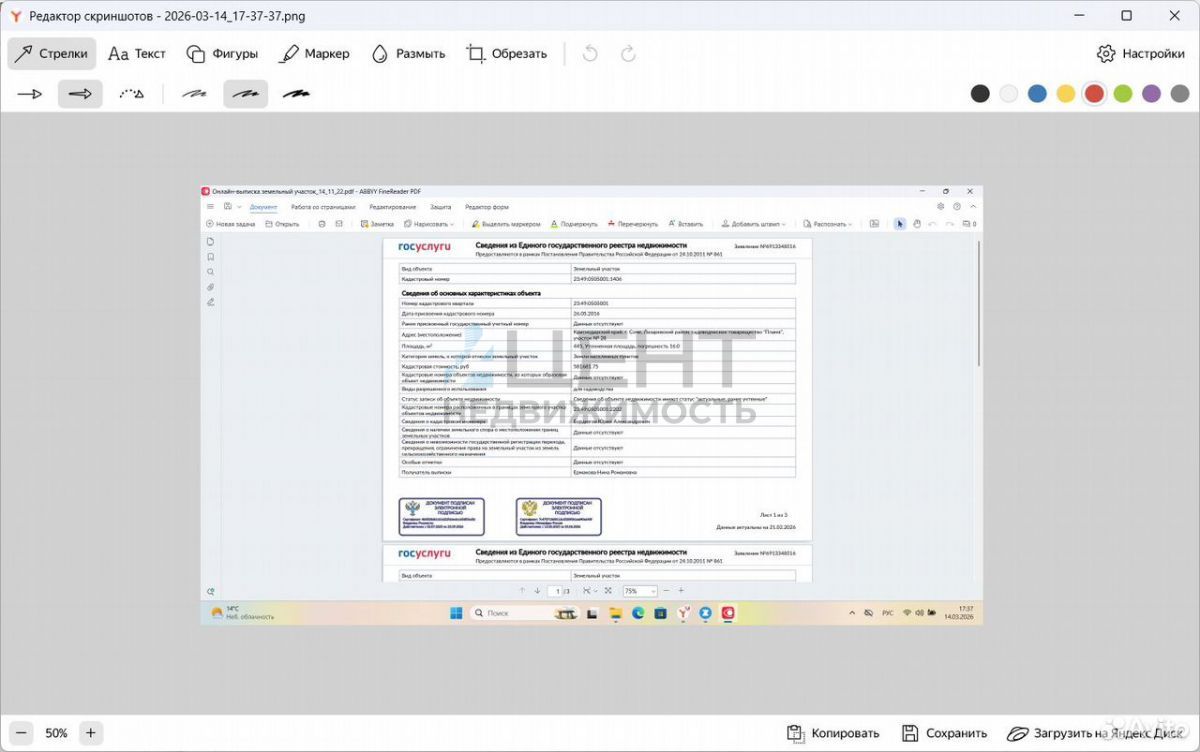The height and width of the screenshot is (752, 1200).
Task: Choose the white color swatch
Action: click(x=1009, y=93)
